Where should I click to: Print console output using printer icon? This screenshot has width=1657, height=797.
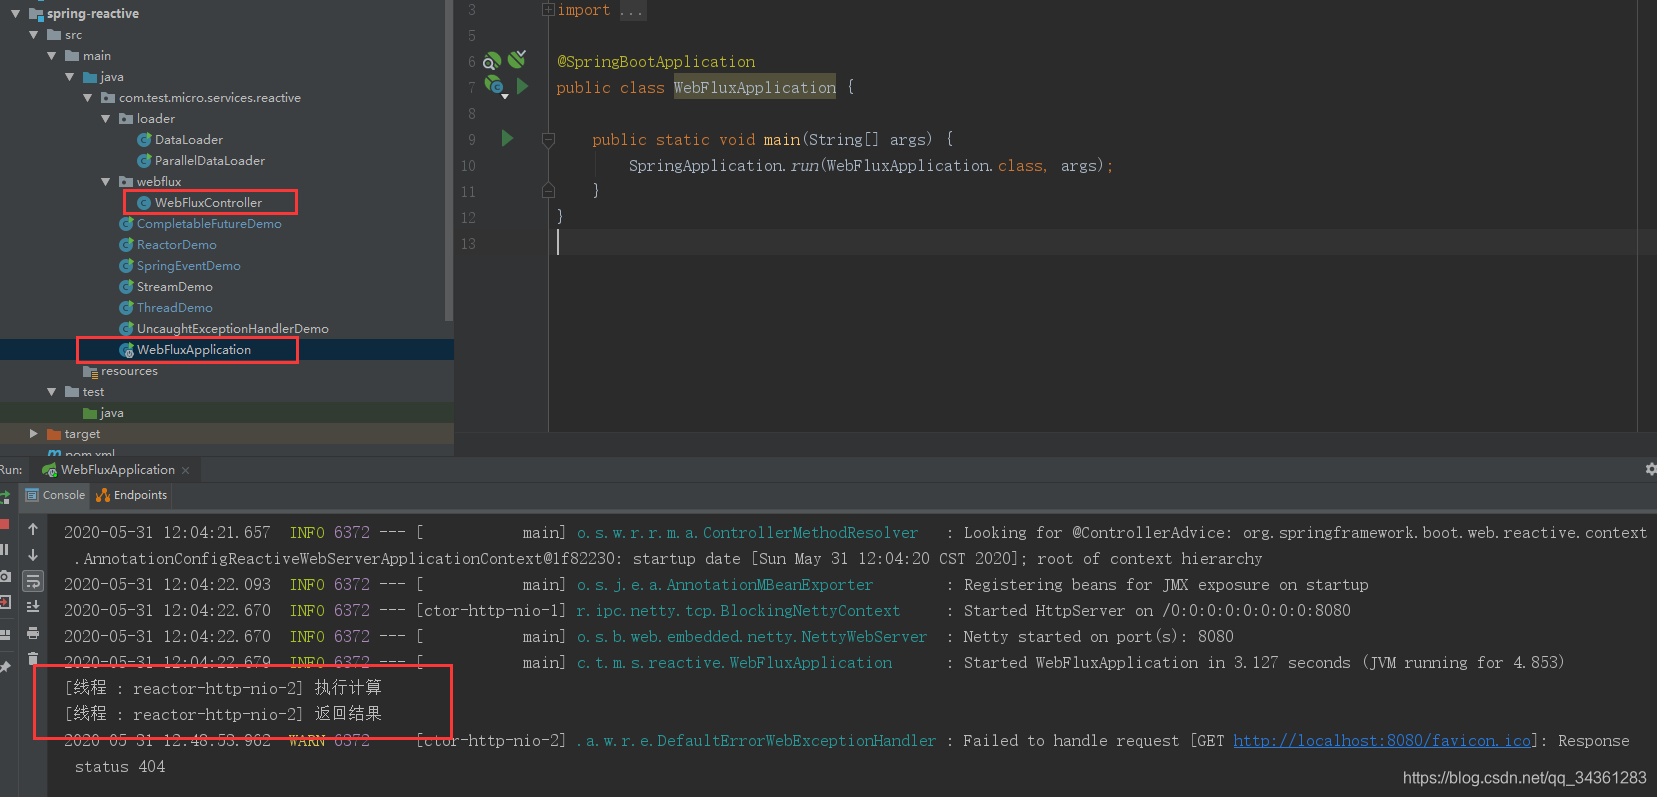click(x=33, y=633)
